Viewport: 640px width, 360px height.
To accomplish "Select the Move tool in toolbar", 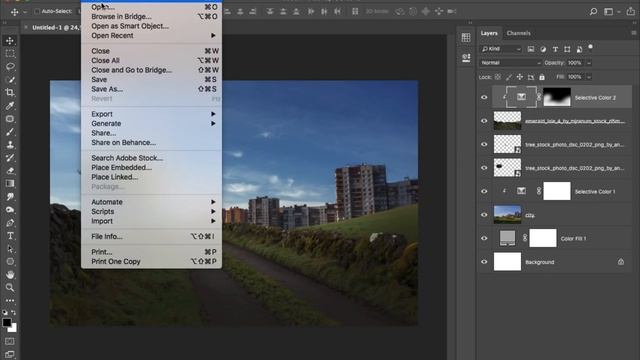I will pyautogui.click(x=10, y=41).
